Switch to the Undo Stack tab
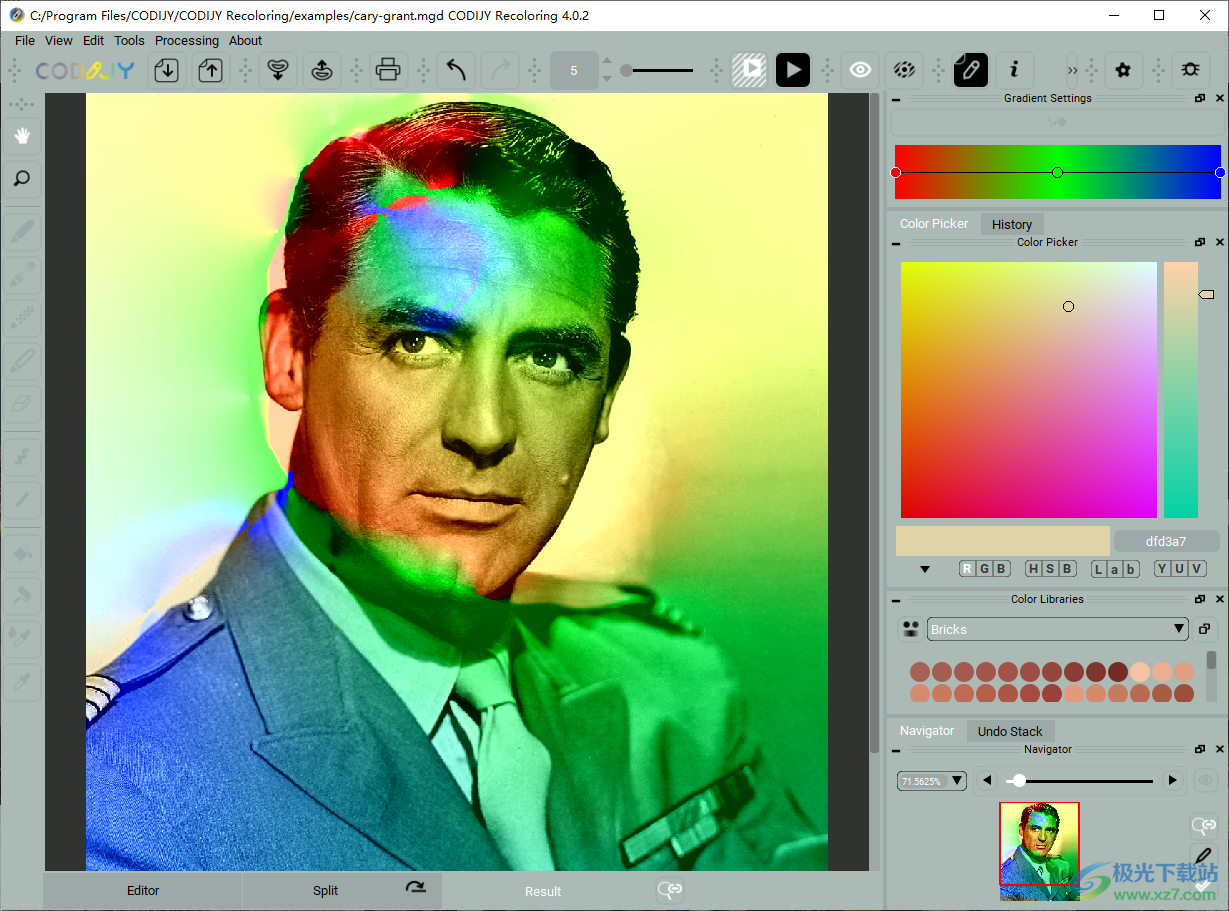The width and height of the screenshot is (1229, 911). point(1010,731)
